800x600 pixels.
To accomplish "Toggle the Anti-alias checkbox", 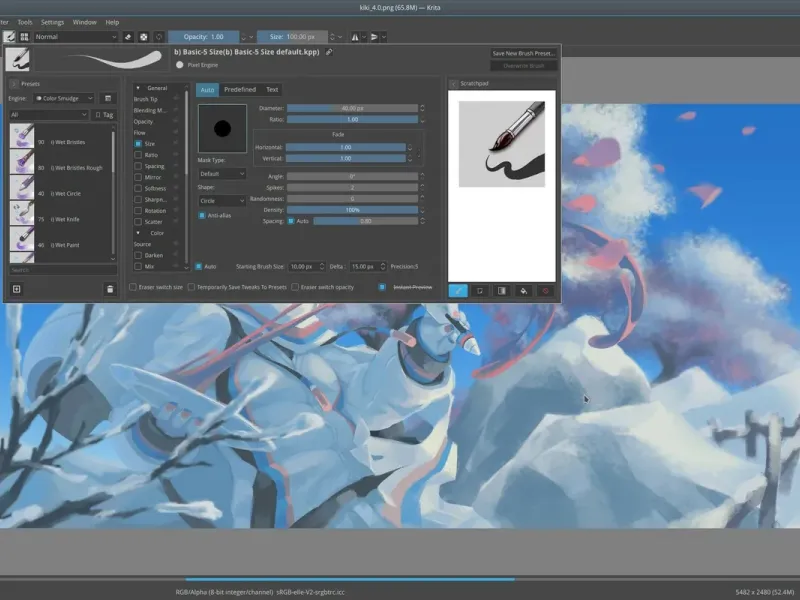I will [202, 215].
